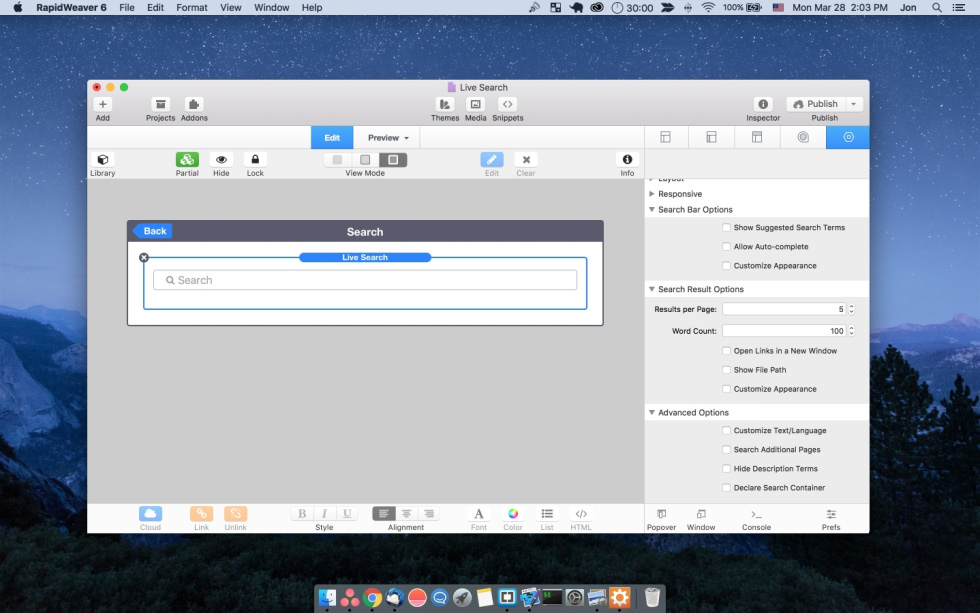Image resolution: width=980 pixels, height=613 pixels.
Task: Check Customize Appearance under Search Bar Options
Action: (726, 266)
